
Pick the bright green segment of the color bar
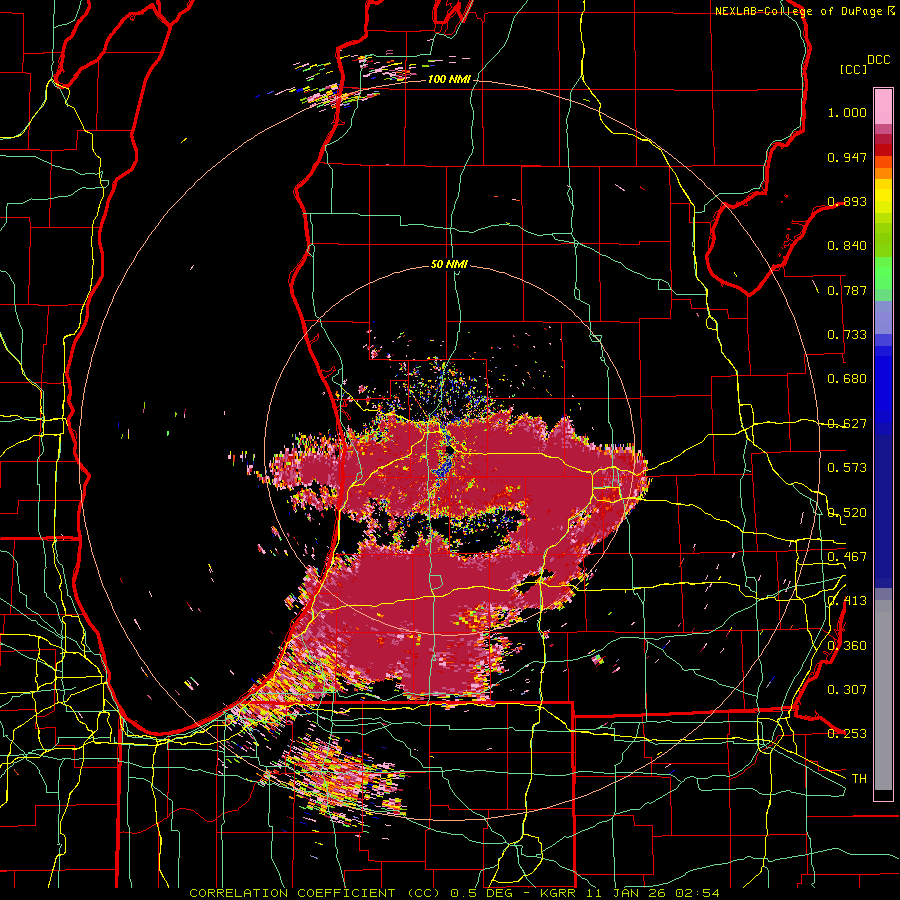pos(883,273)
